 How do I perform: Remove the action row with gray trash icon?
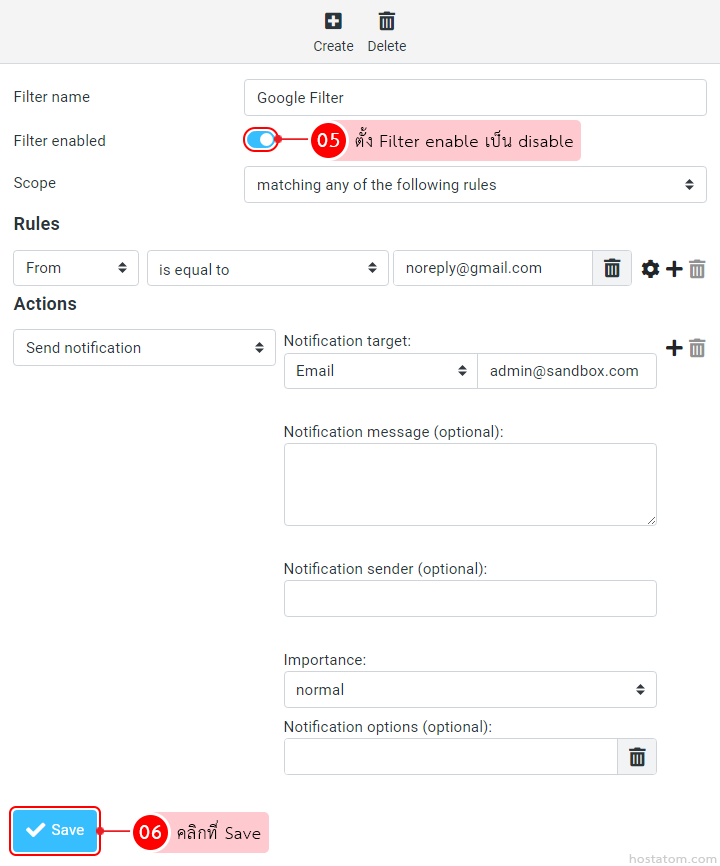coord(698,348)
